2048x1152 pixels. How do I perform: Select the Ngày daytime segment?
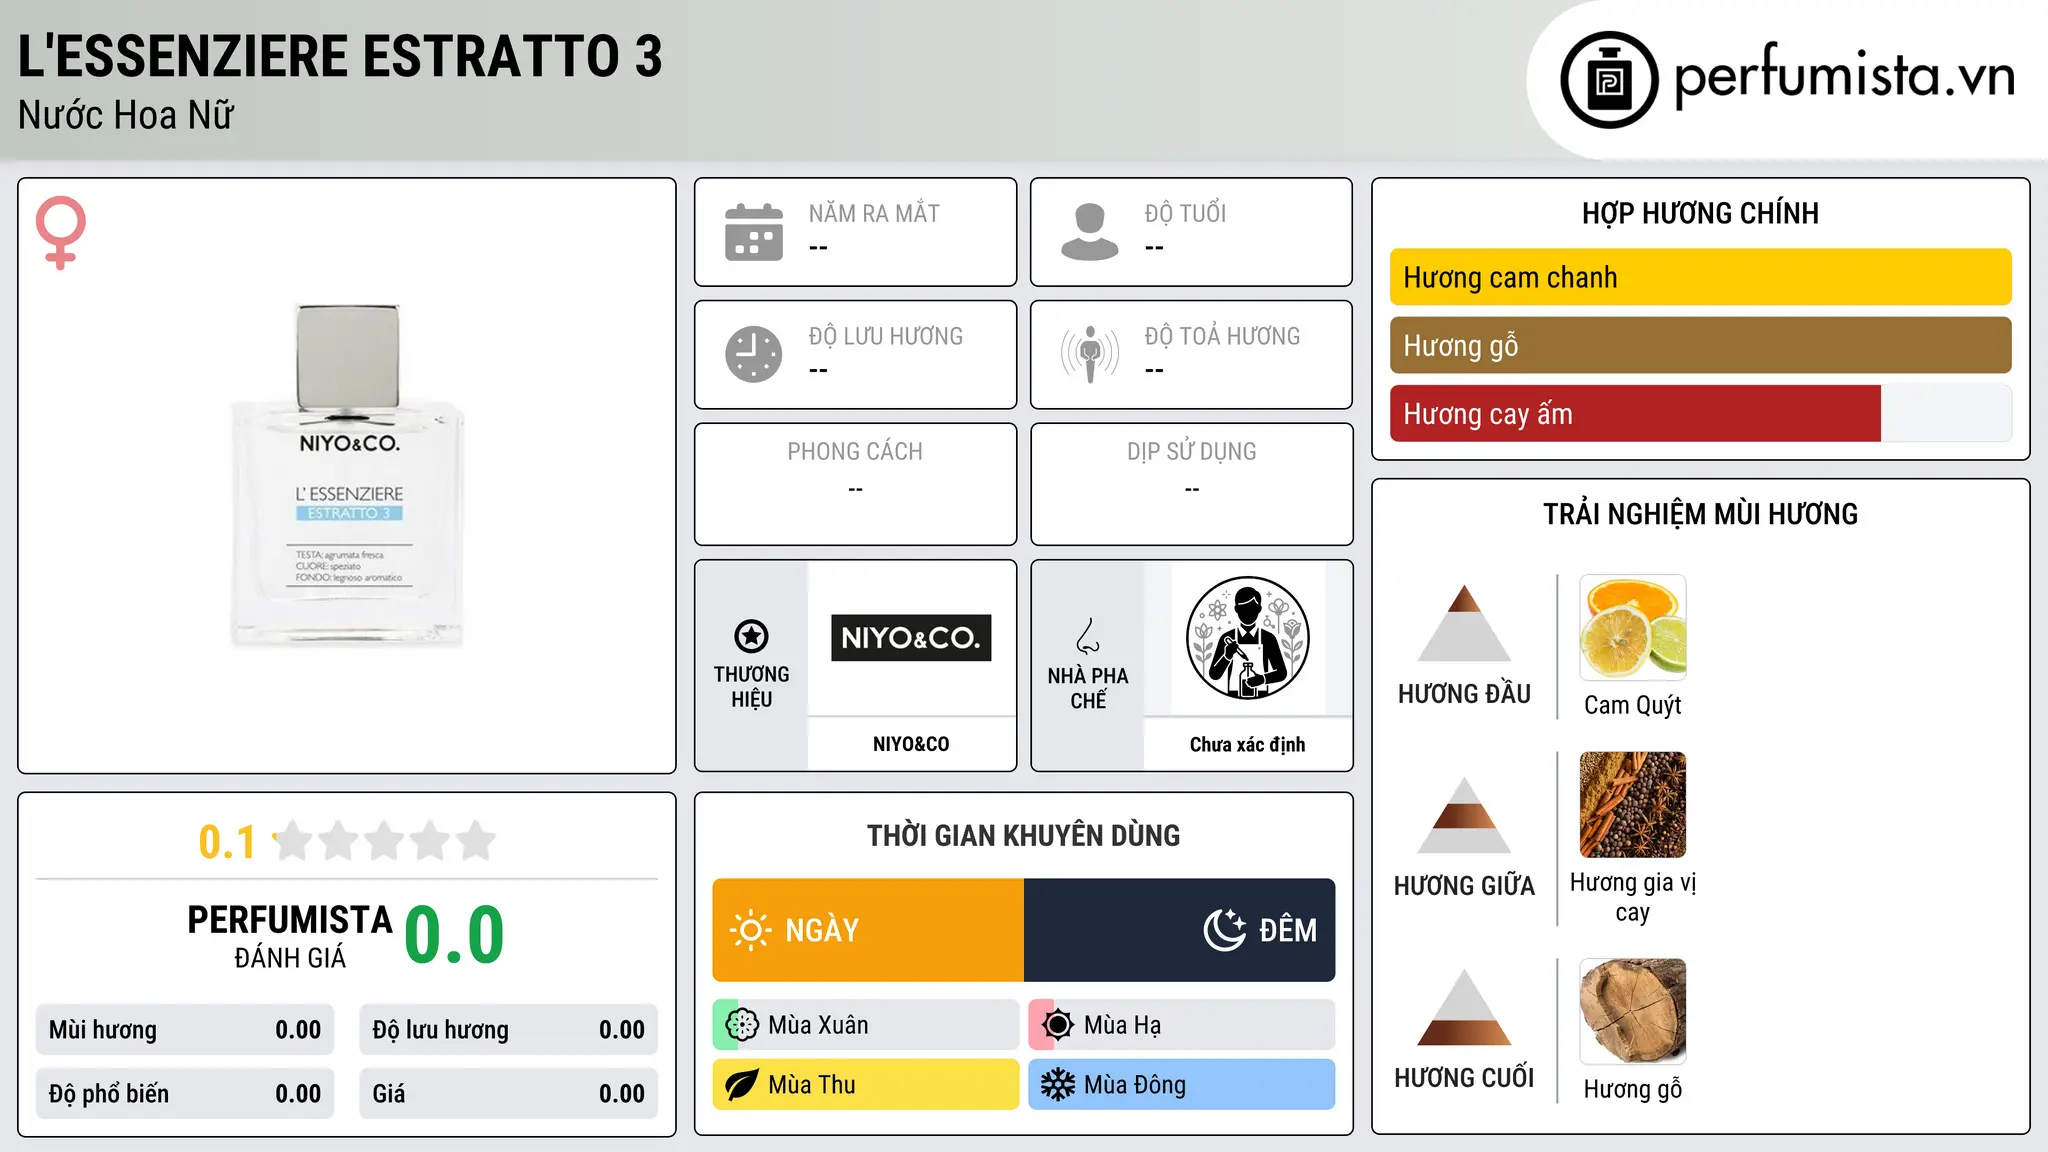tap(868, 930)
